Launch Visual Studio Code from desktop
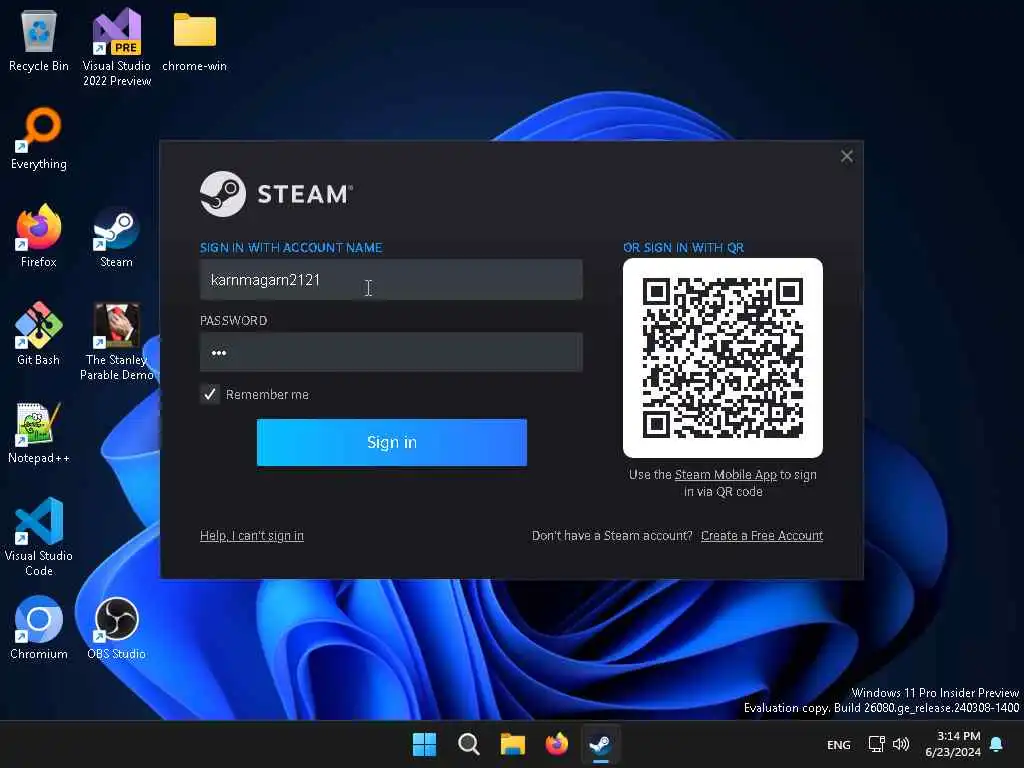Viewport: 1024px width, 768px height. coord(39,537)
